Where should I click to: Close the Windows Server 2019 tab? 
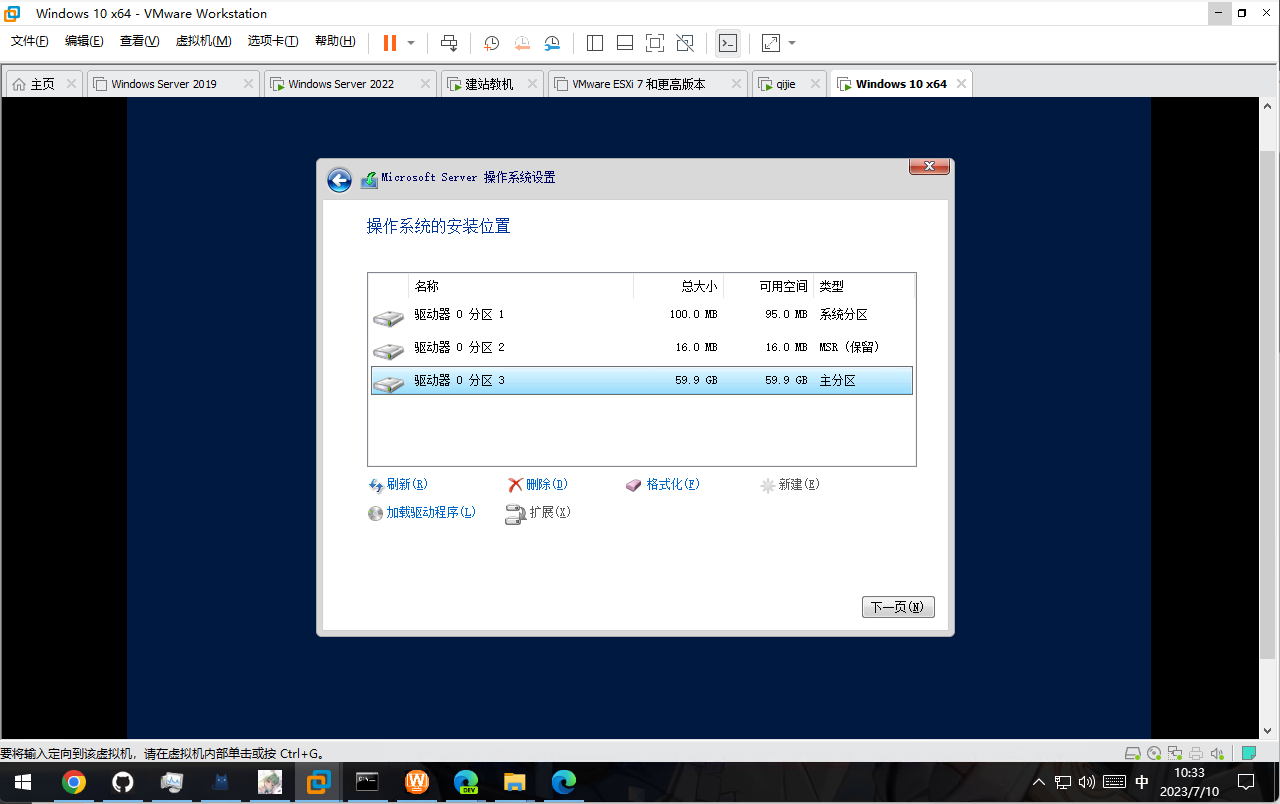pos(248,84)
